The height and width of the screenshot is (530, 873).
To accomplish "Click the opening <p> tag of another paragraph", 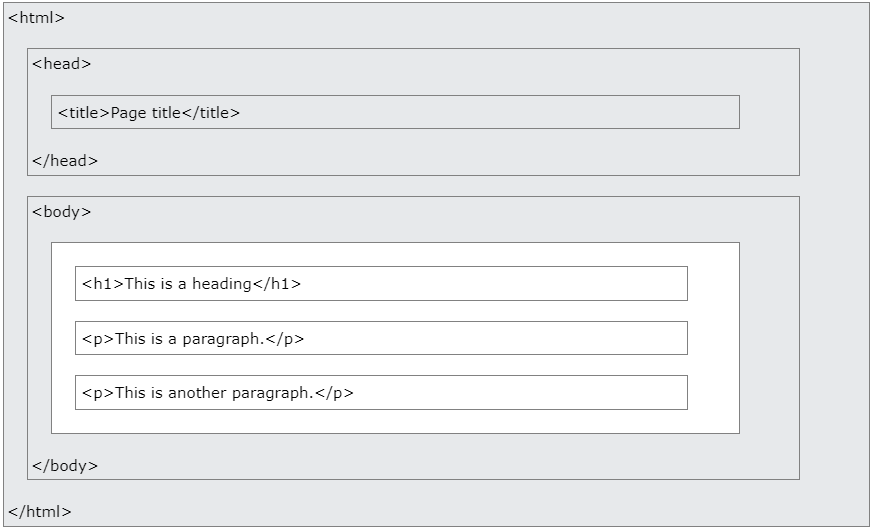I will (98, 393).
